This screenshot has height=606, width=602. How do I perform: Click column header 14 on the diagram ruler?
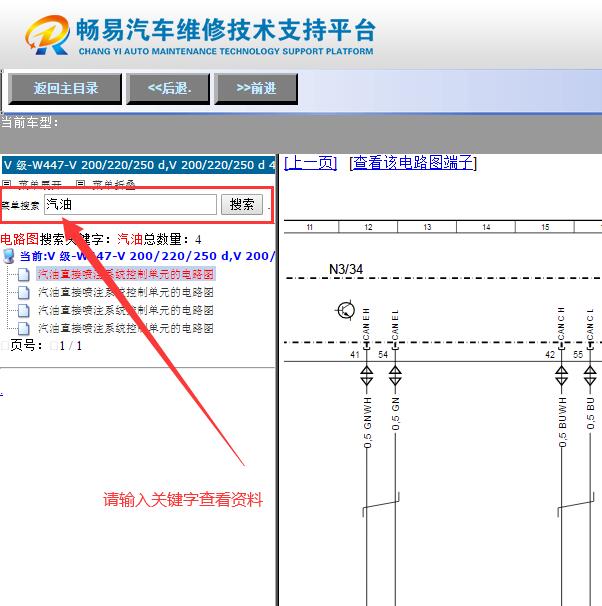tap(486, 227)
